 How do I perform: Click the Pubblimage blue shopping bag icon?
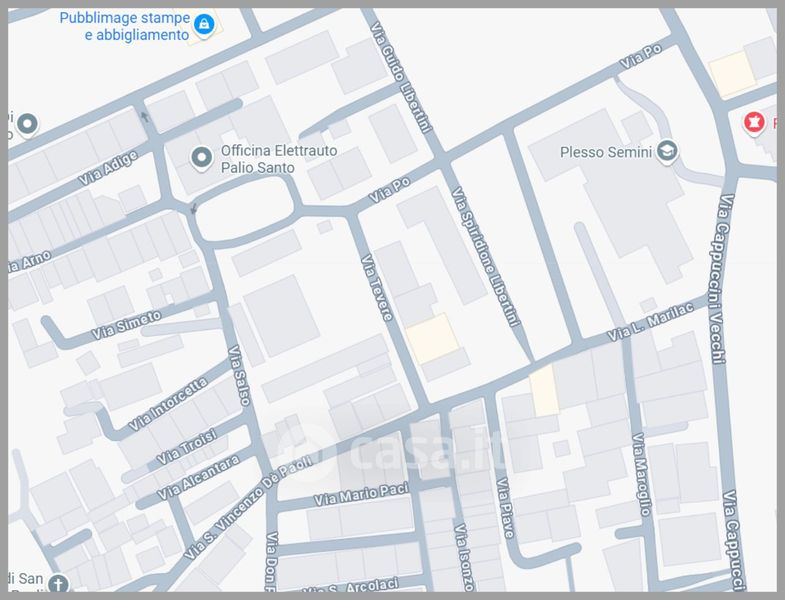click(x=204, y=23)
